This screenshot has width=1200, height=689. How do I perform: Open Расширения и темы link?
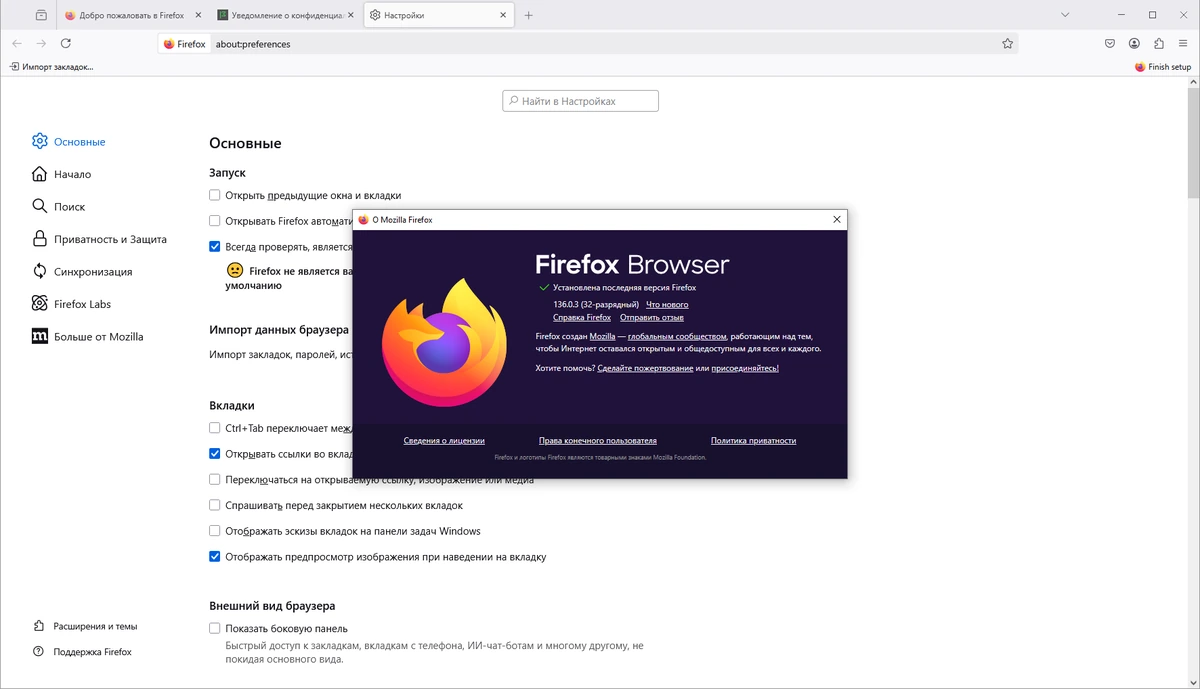click(x=85, y=626)
